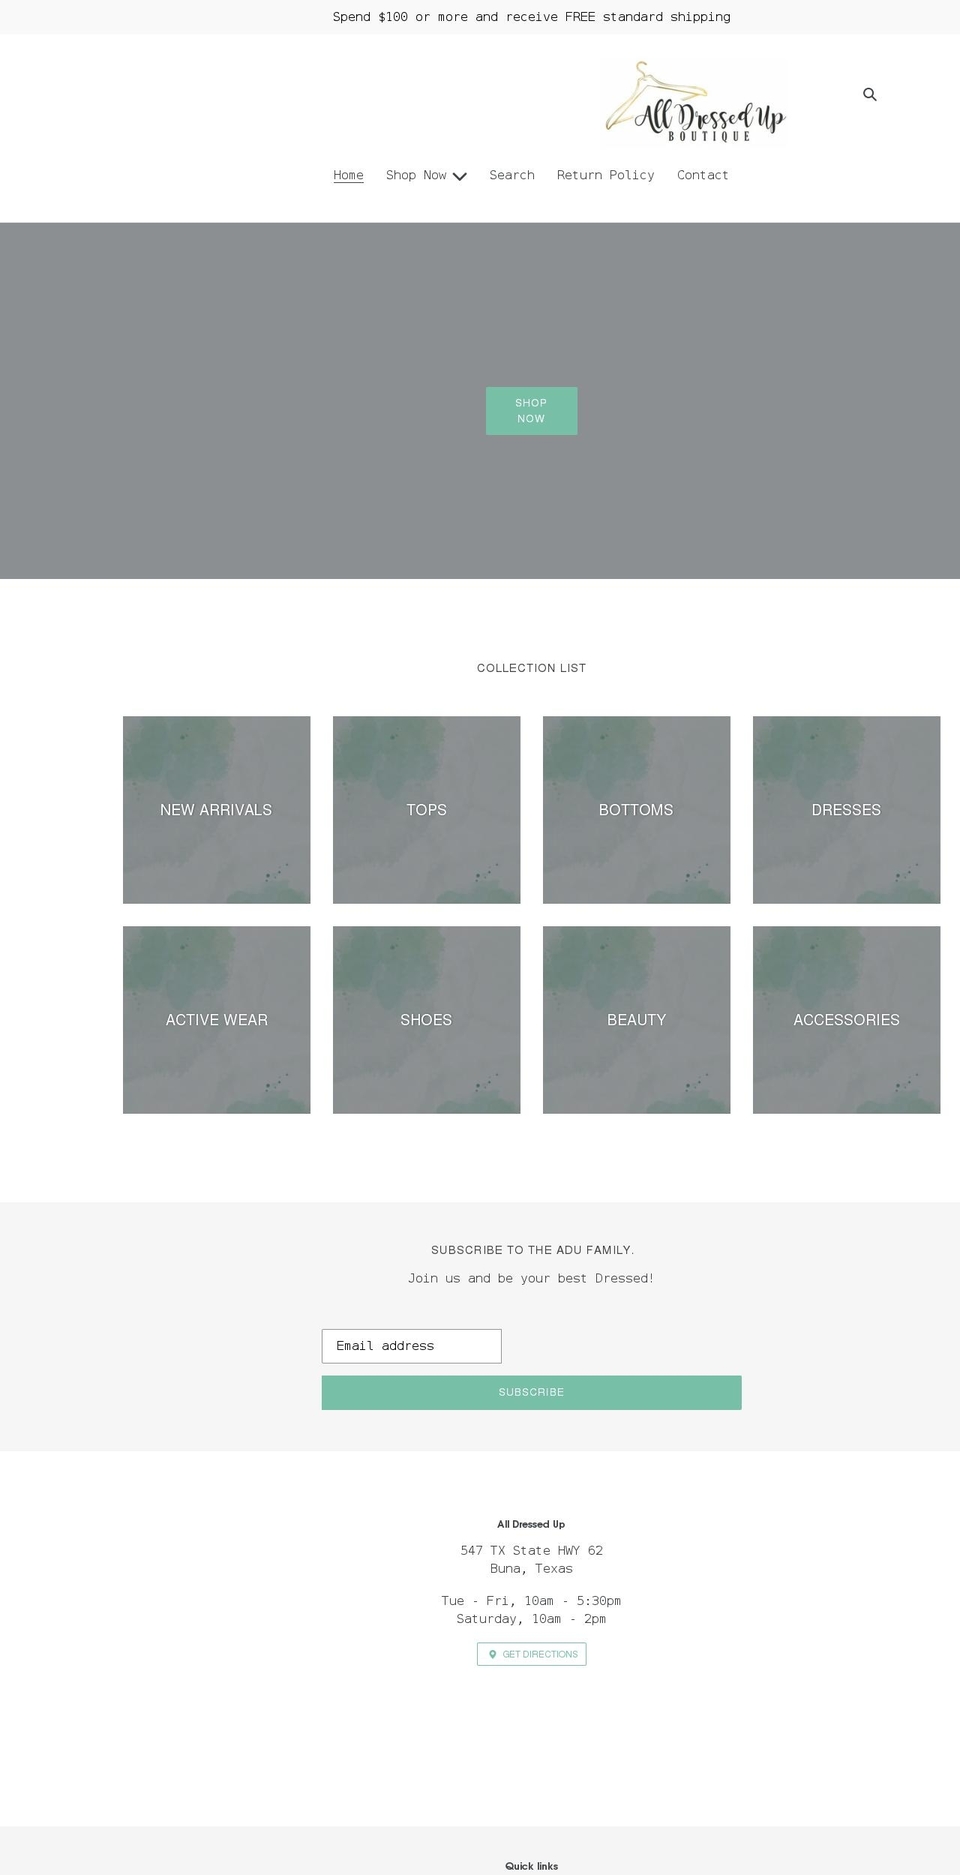Open the BEAUTY collection tile
The height and width of the screenshot is (1875, 960).
click(x=636, y=1020)
